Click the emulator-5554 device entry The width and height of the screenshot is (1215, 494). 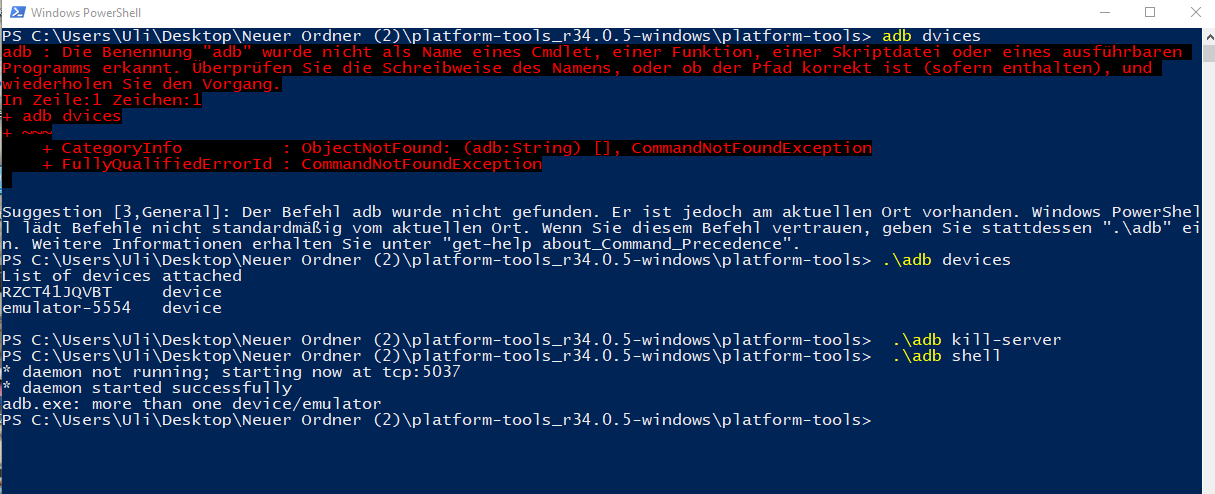tap(67, 308)
